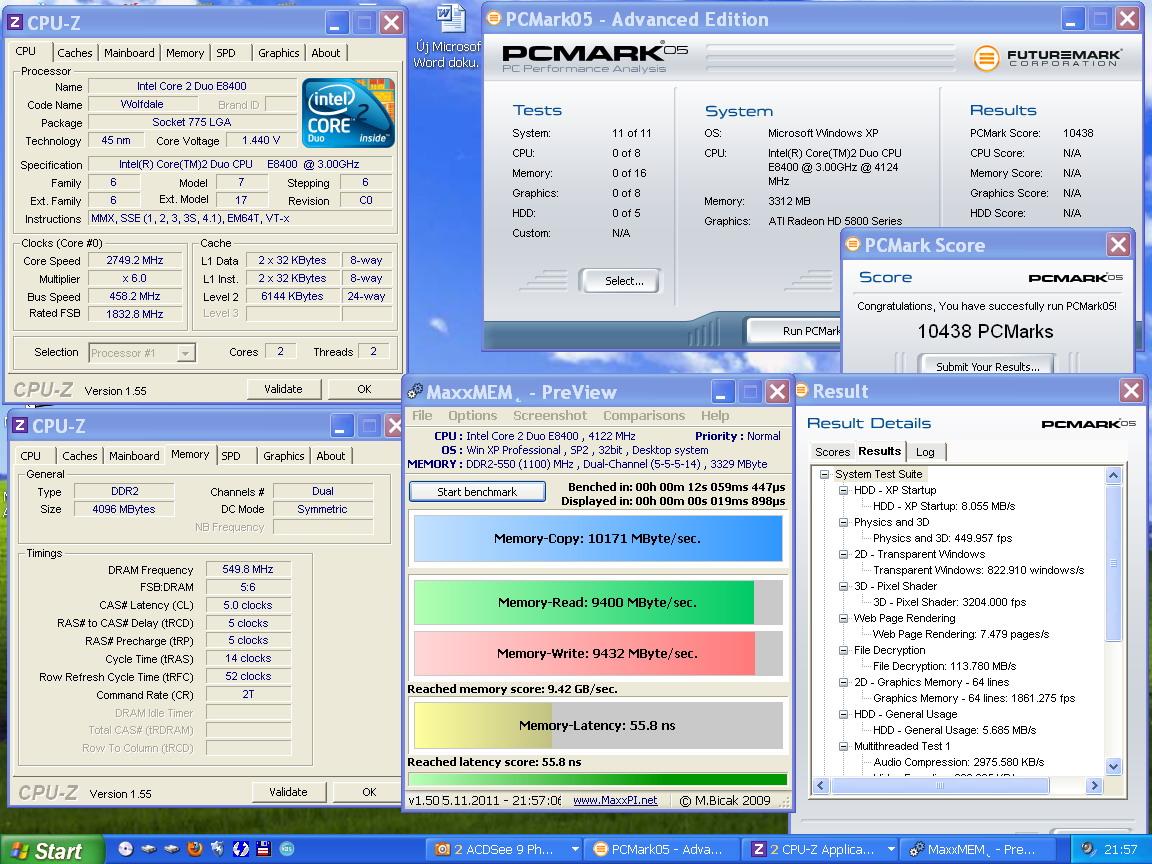The width and height of the screenshot is (1152, 864).
Task: Click the Result window title icon
Action: click(x=801, y=391)
